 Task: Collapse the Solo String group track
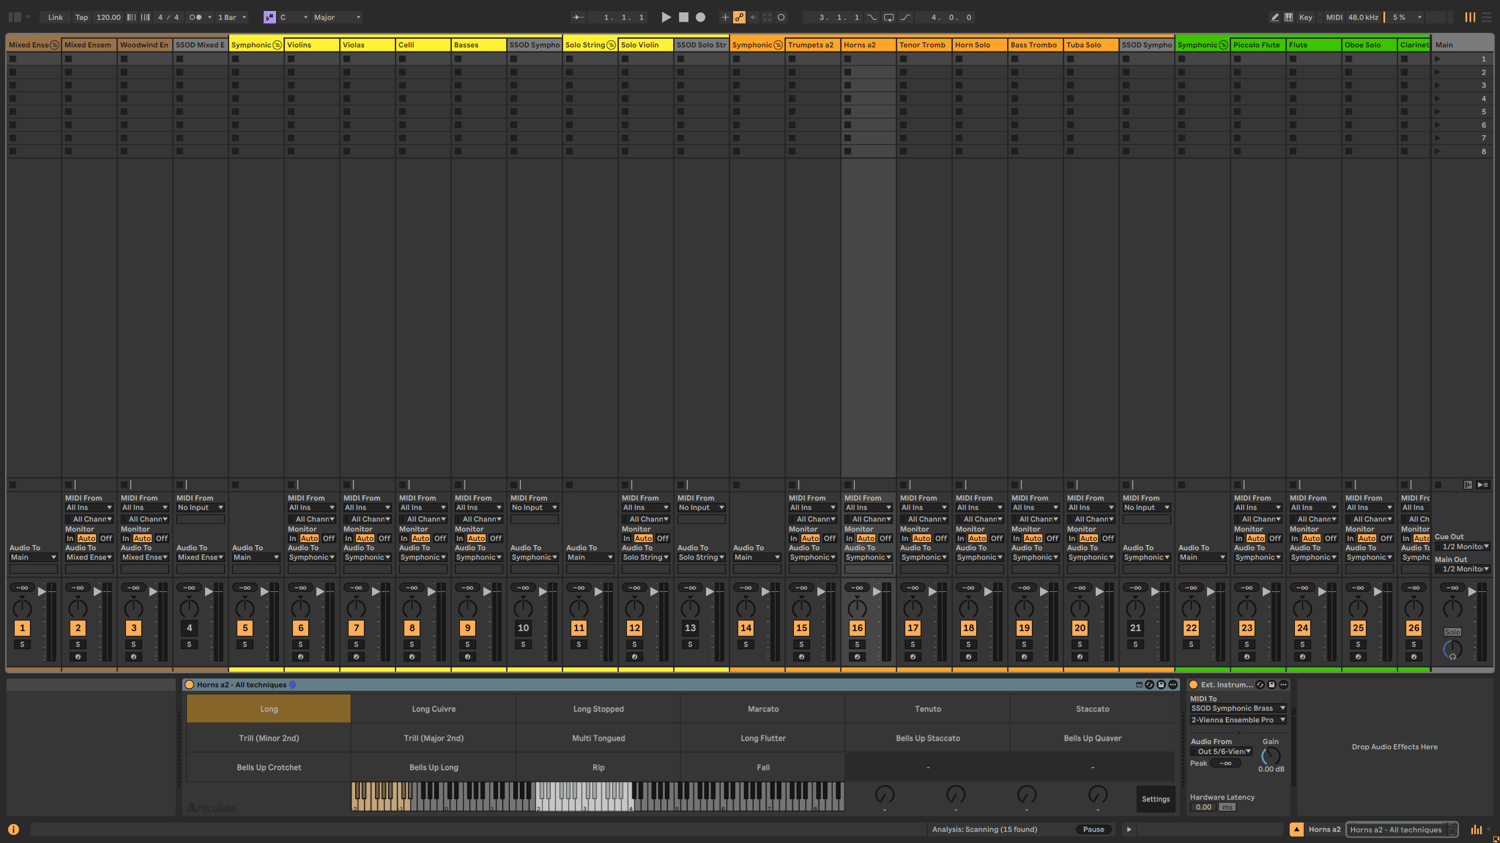tap(611, 45)
